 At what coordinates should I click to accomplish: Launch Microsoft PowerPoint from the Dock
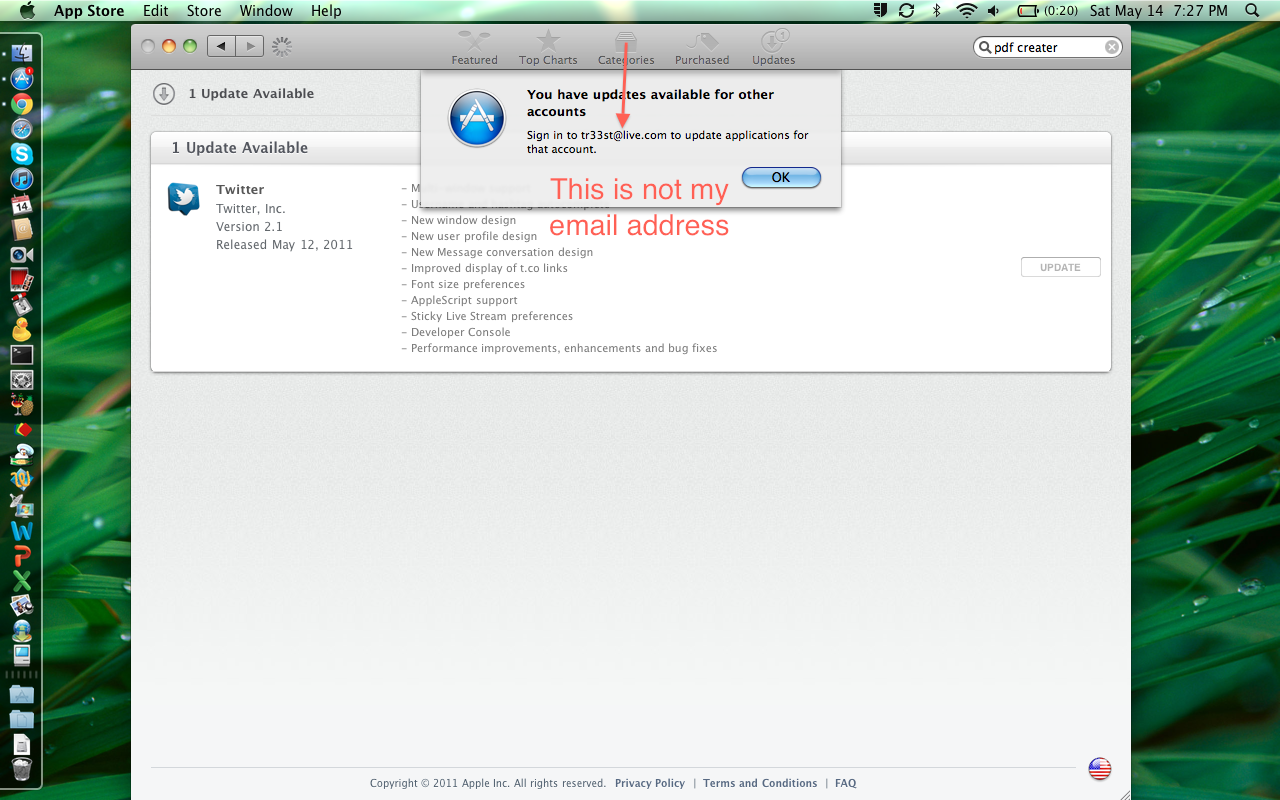click(22, 555)
